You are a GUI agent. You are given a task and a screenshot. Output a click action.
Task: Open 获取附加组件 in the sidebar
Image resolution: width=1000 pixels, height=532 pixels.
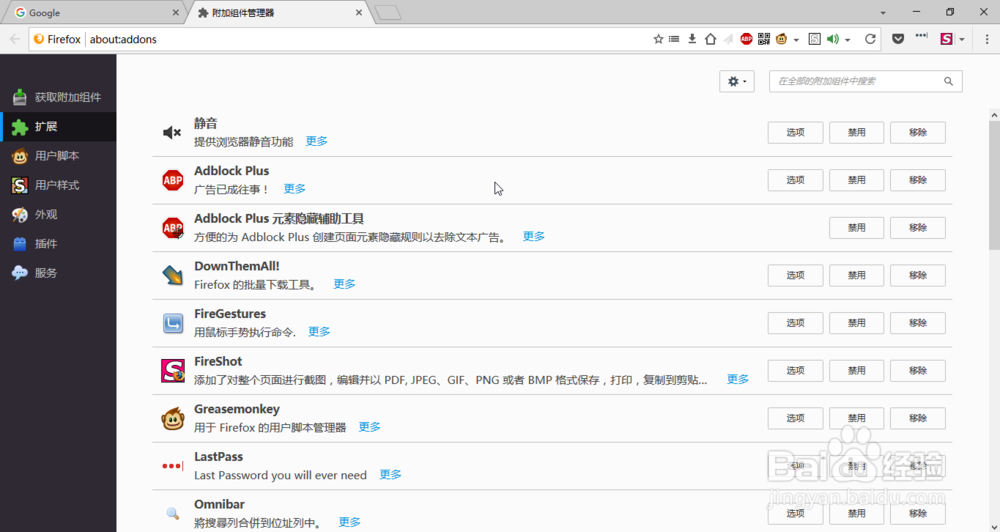[x=58, y=97]
